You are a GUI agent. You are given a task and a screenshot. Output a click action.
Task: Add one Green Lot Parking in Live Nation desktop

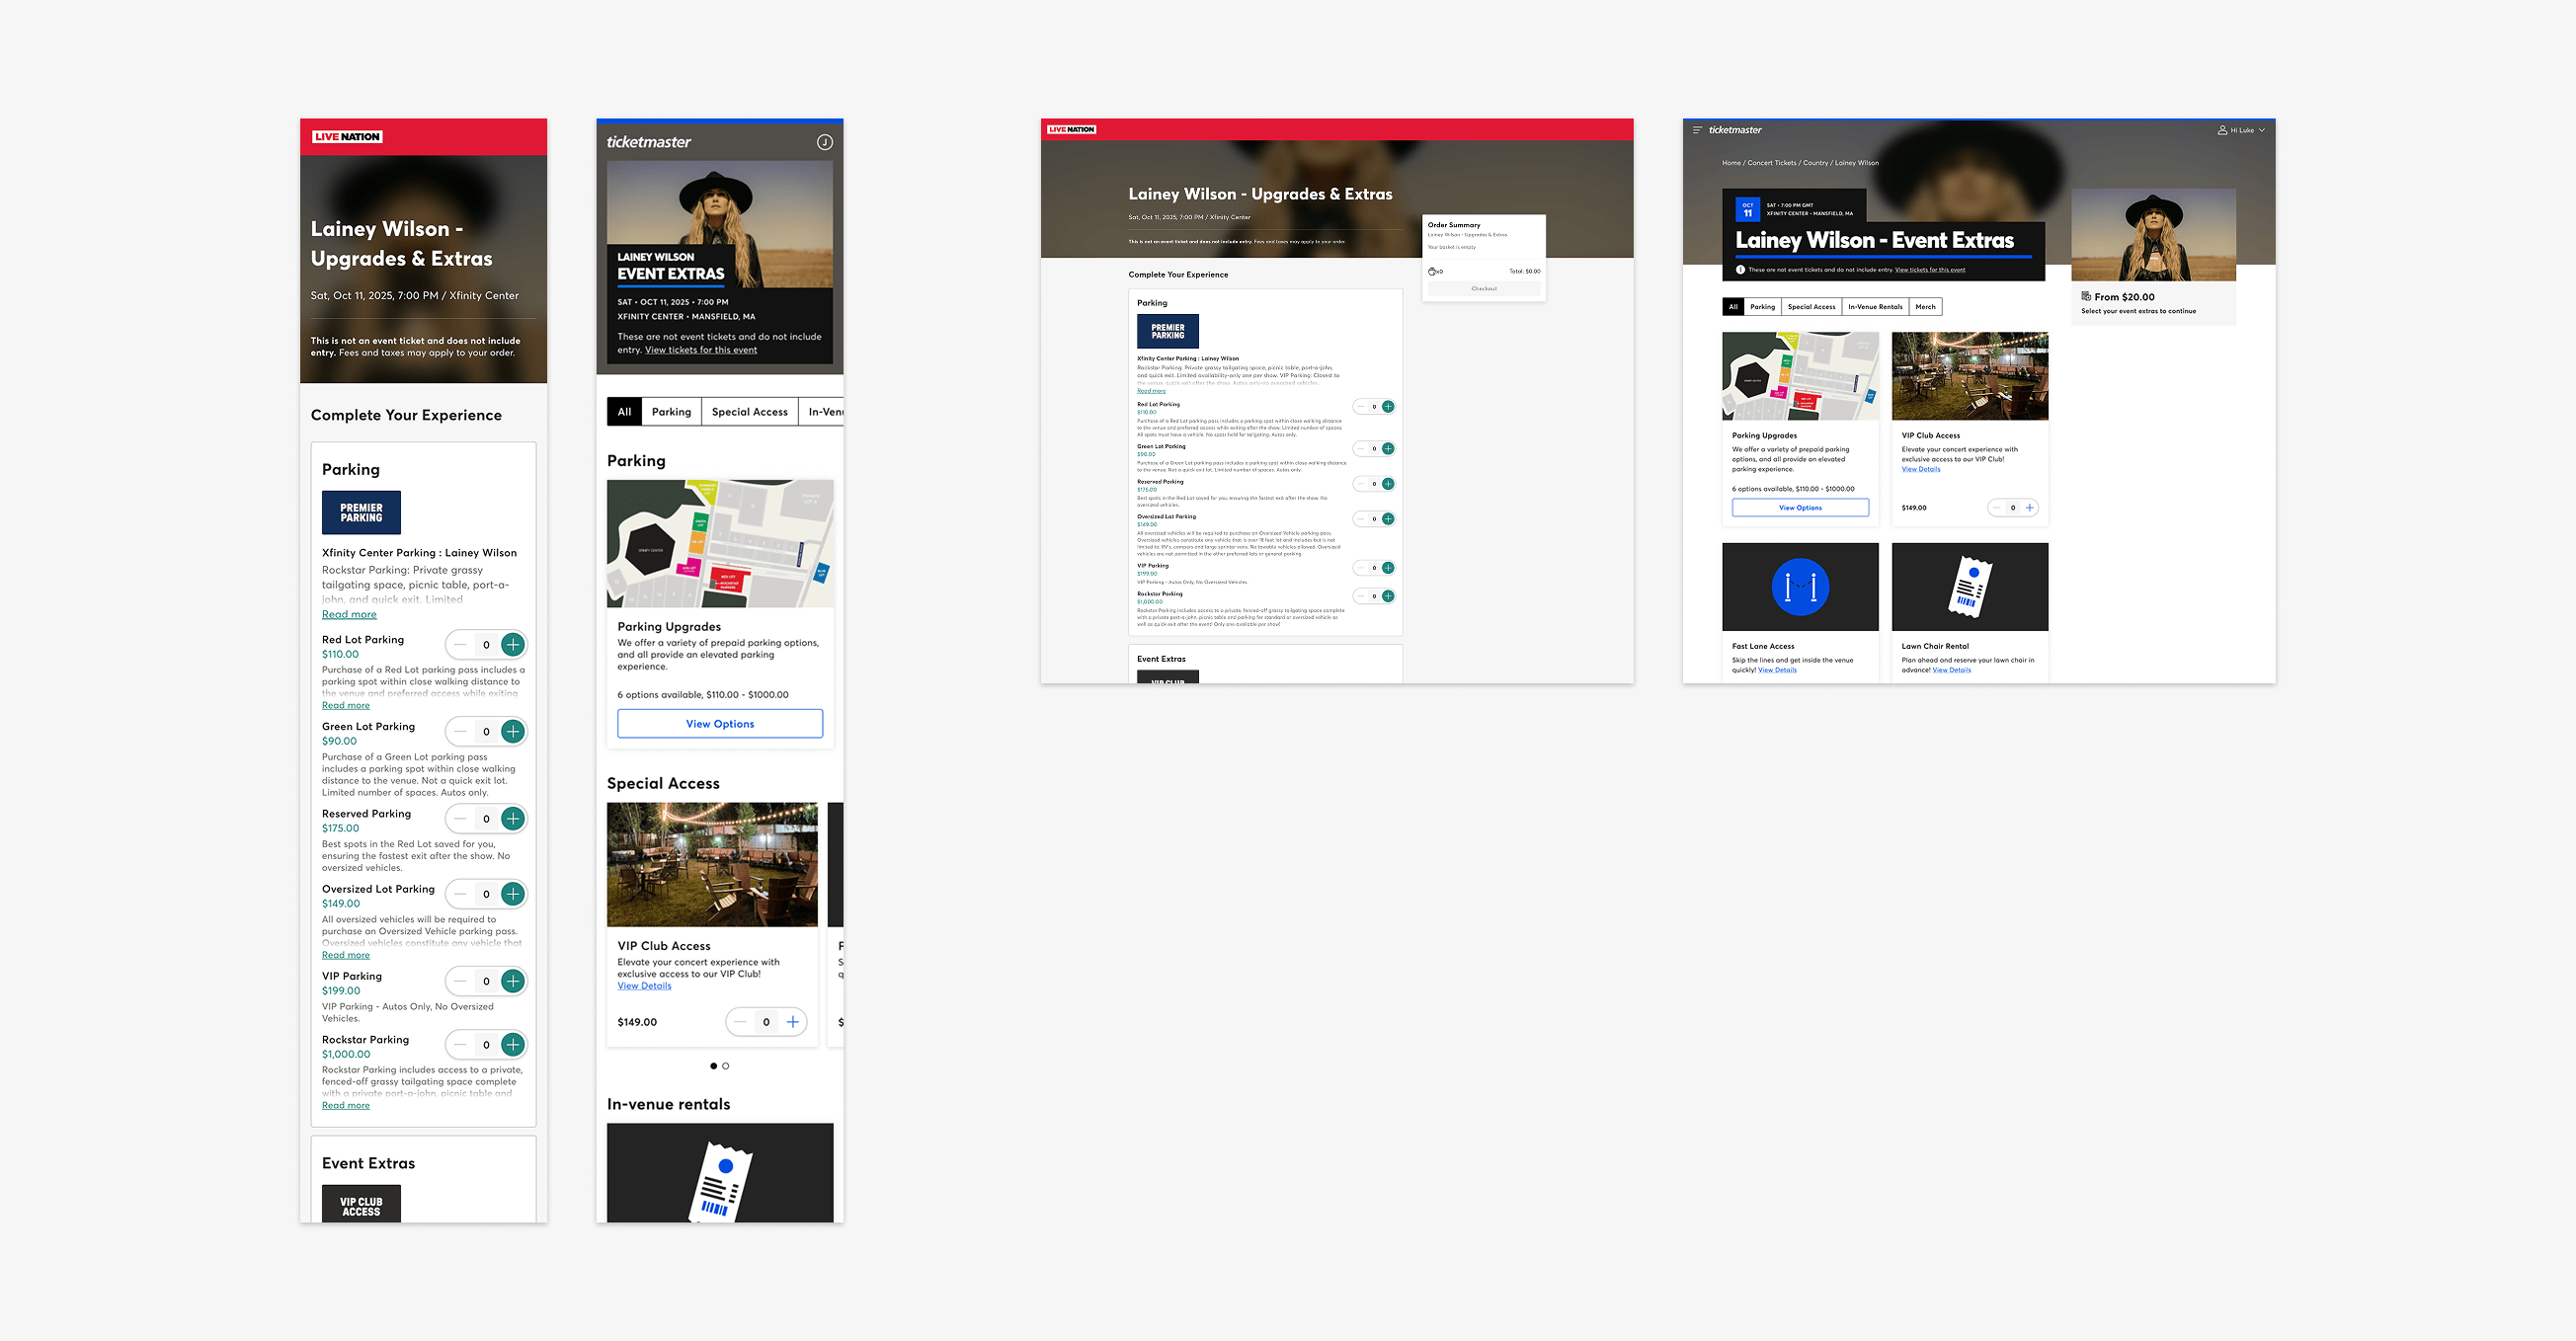1388,449
